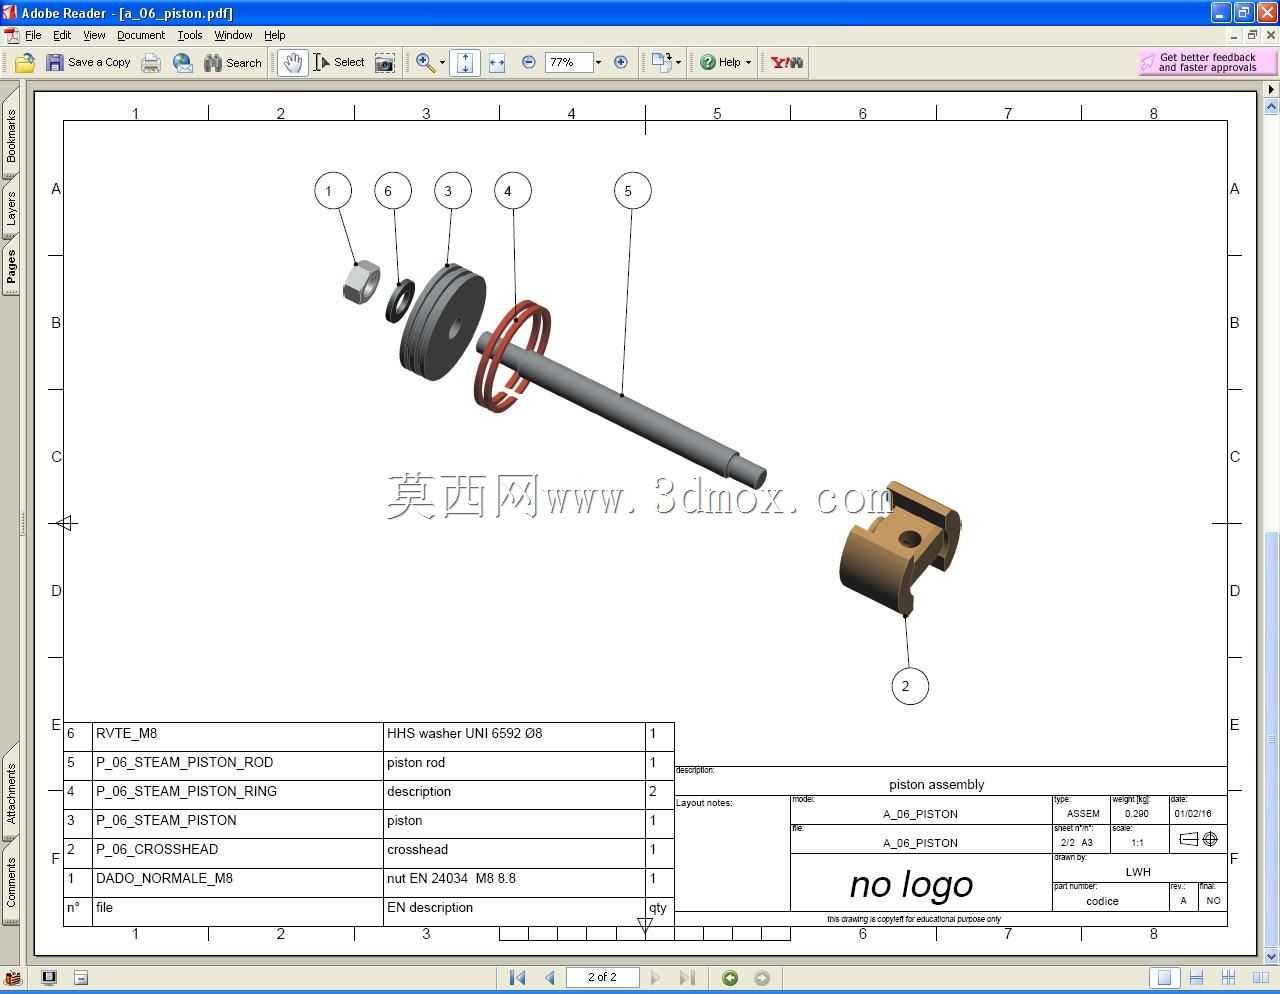Click the Fit Page icon
This screenshot has width=1280, height=994.
(465, 63)
